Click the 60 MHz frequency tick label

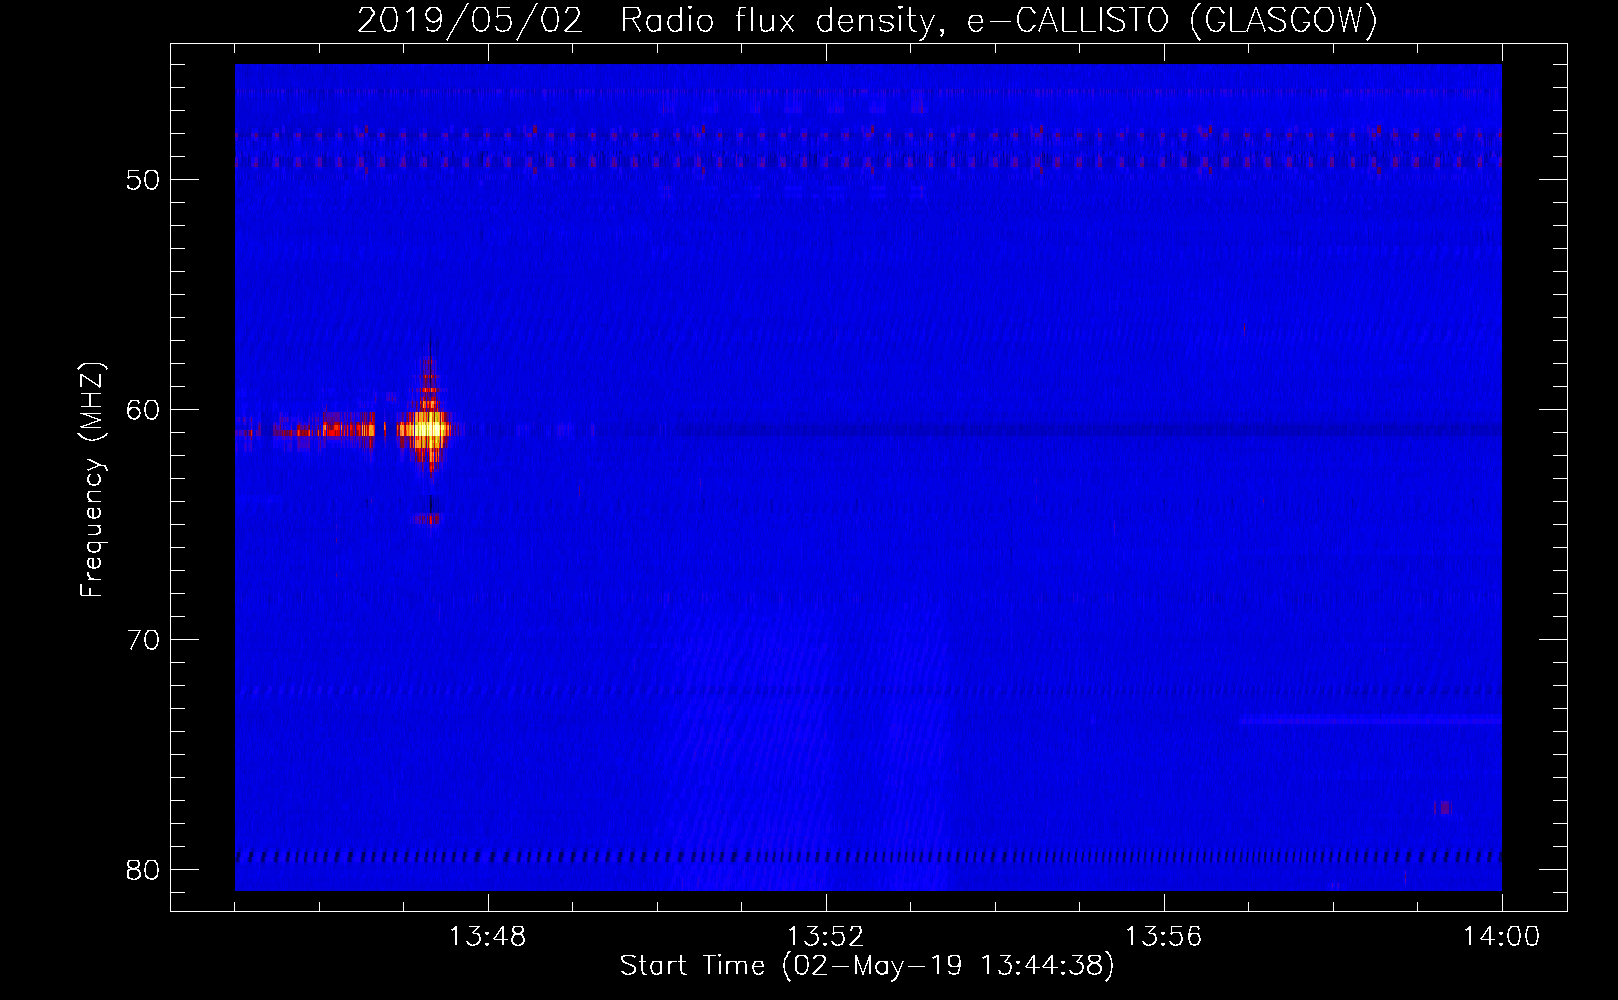click(144, 410)
